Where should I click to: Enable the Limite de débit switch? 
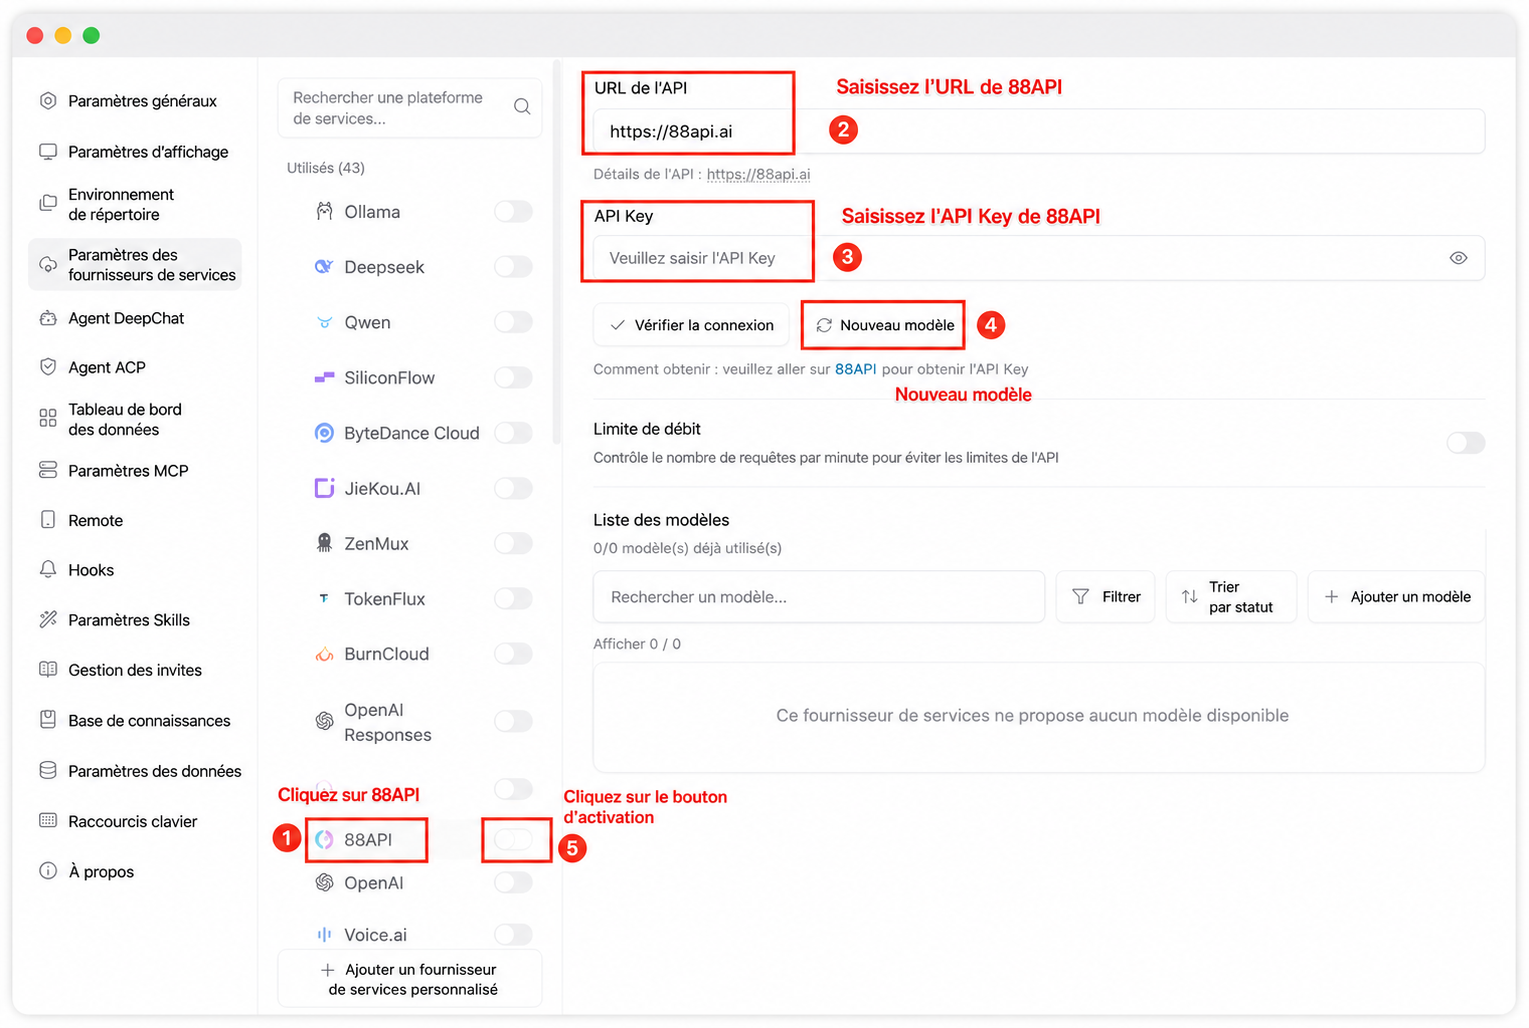1466,442
